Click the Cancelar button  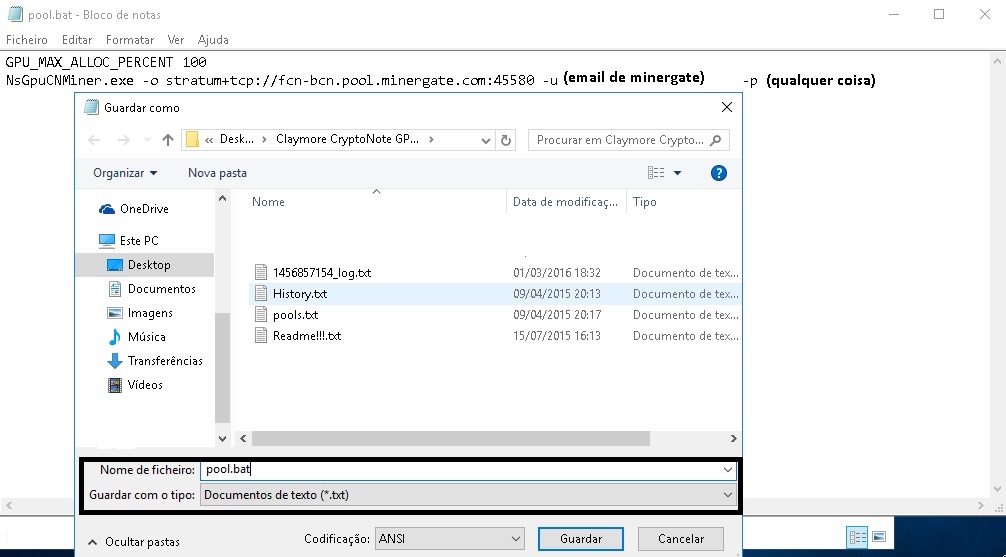pos(681,539)
